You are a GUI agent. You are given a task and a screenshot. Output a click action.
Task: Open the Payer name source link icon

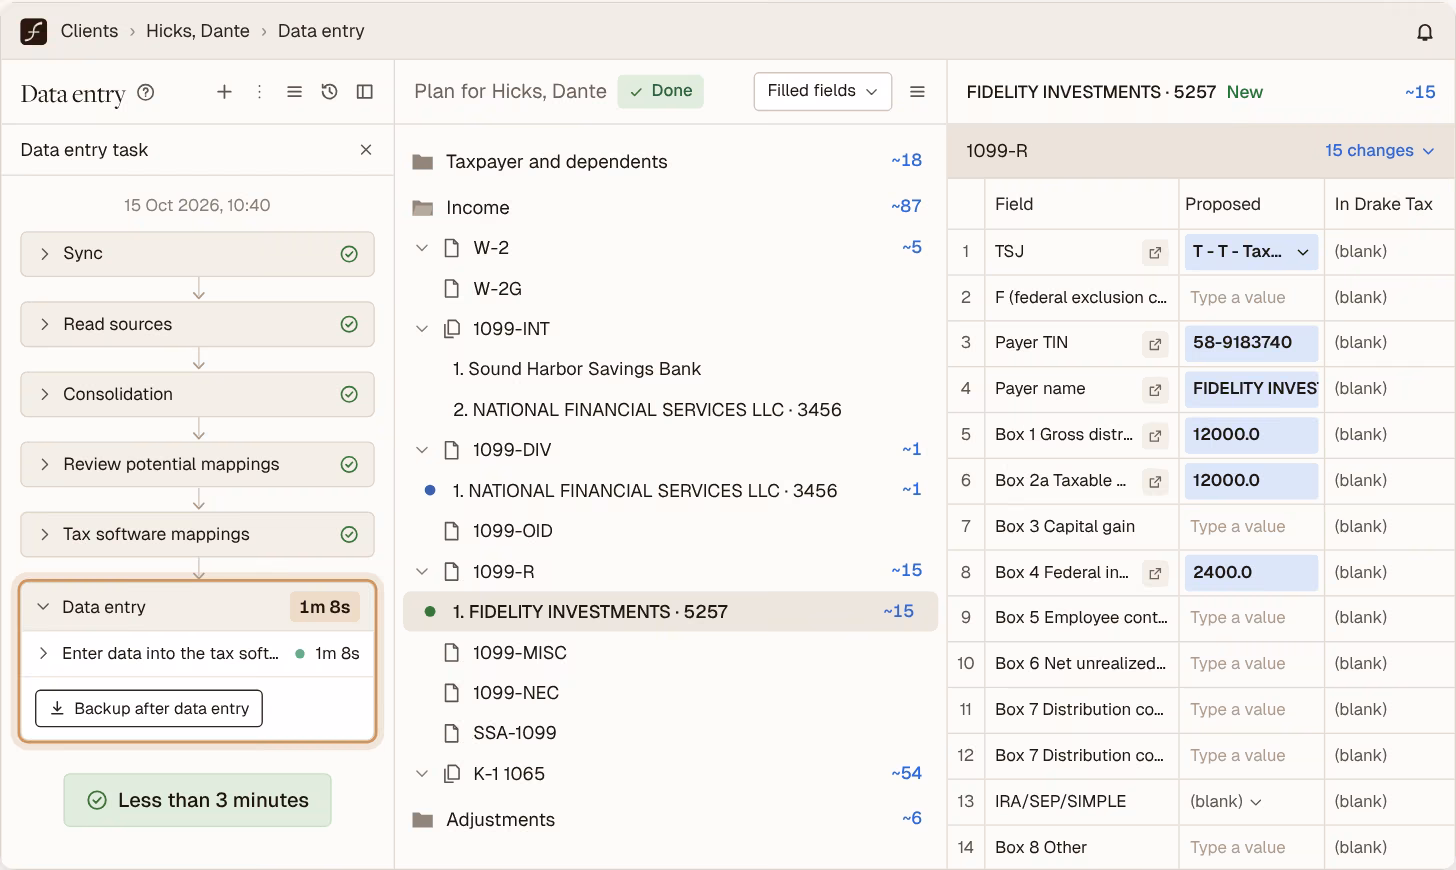1155,390
